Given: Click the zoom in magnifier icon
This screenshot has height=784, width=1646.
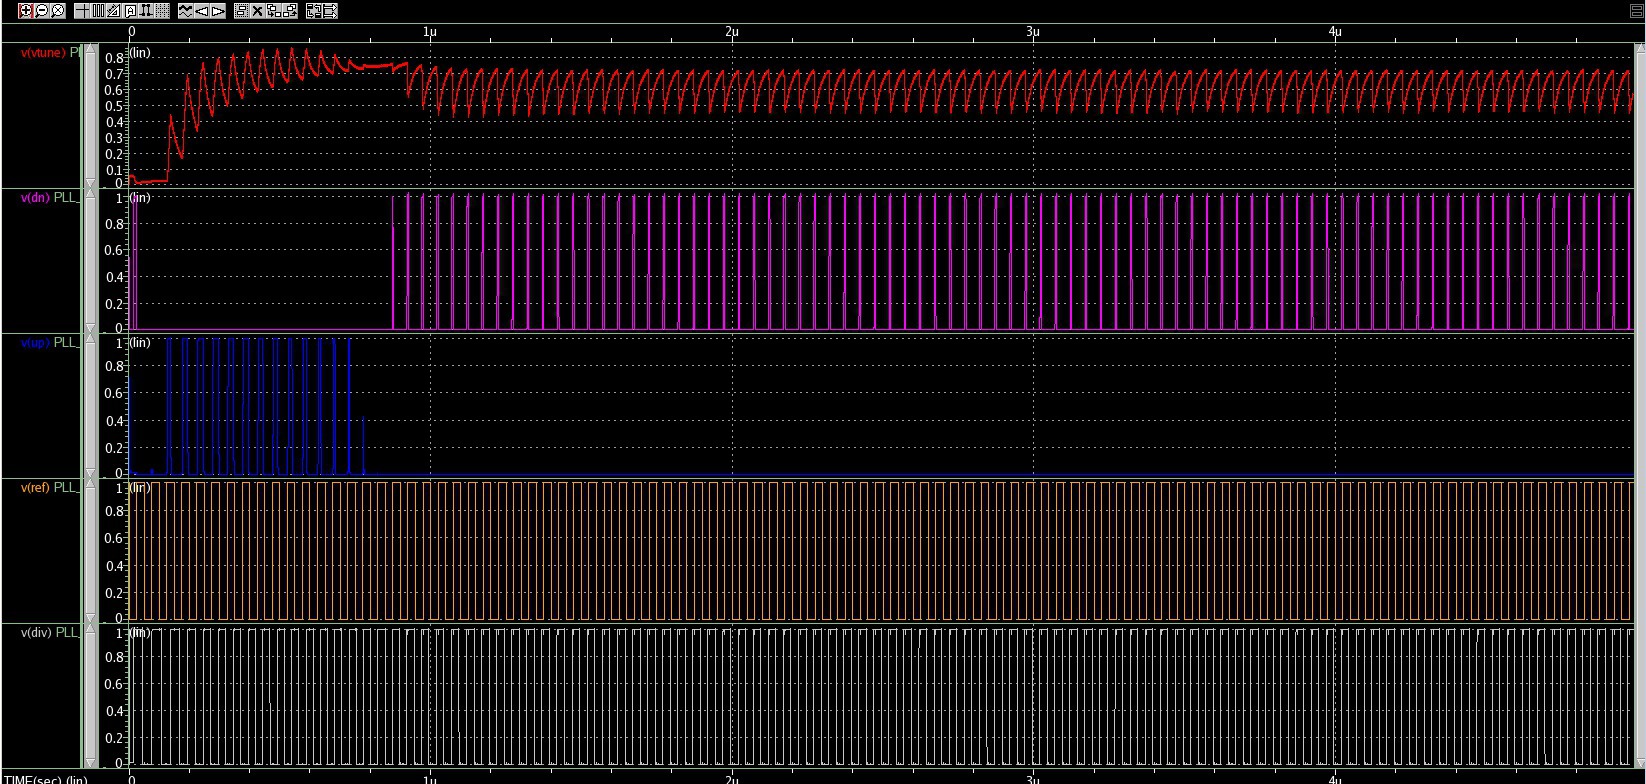Looking at the screenshot, I should click(26, 11).
